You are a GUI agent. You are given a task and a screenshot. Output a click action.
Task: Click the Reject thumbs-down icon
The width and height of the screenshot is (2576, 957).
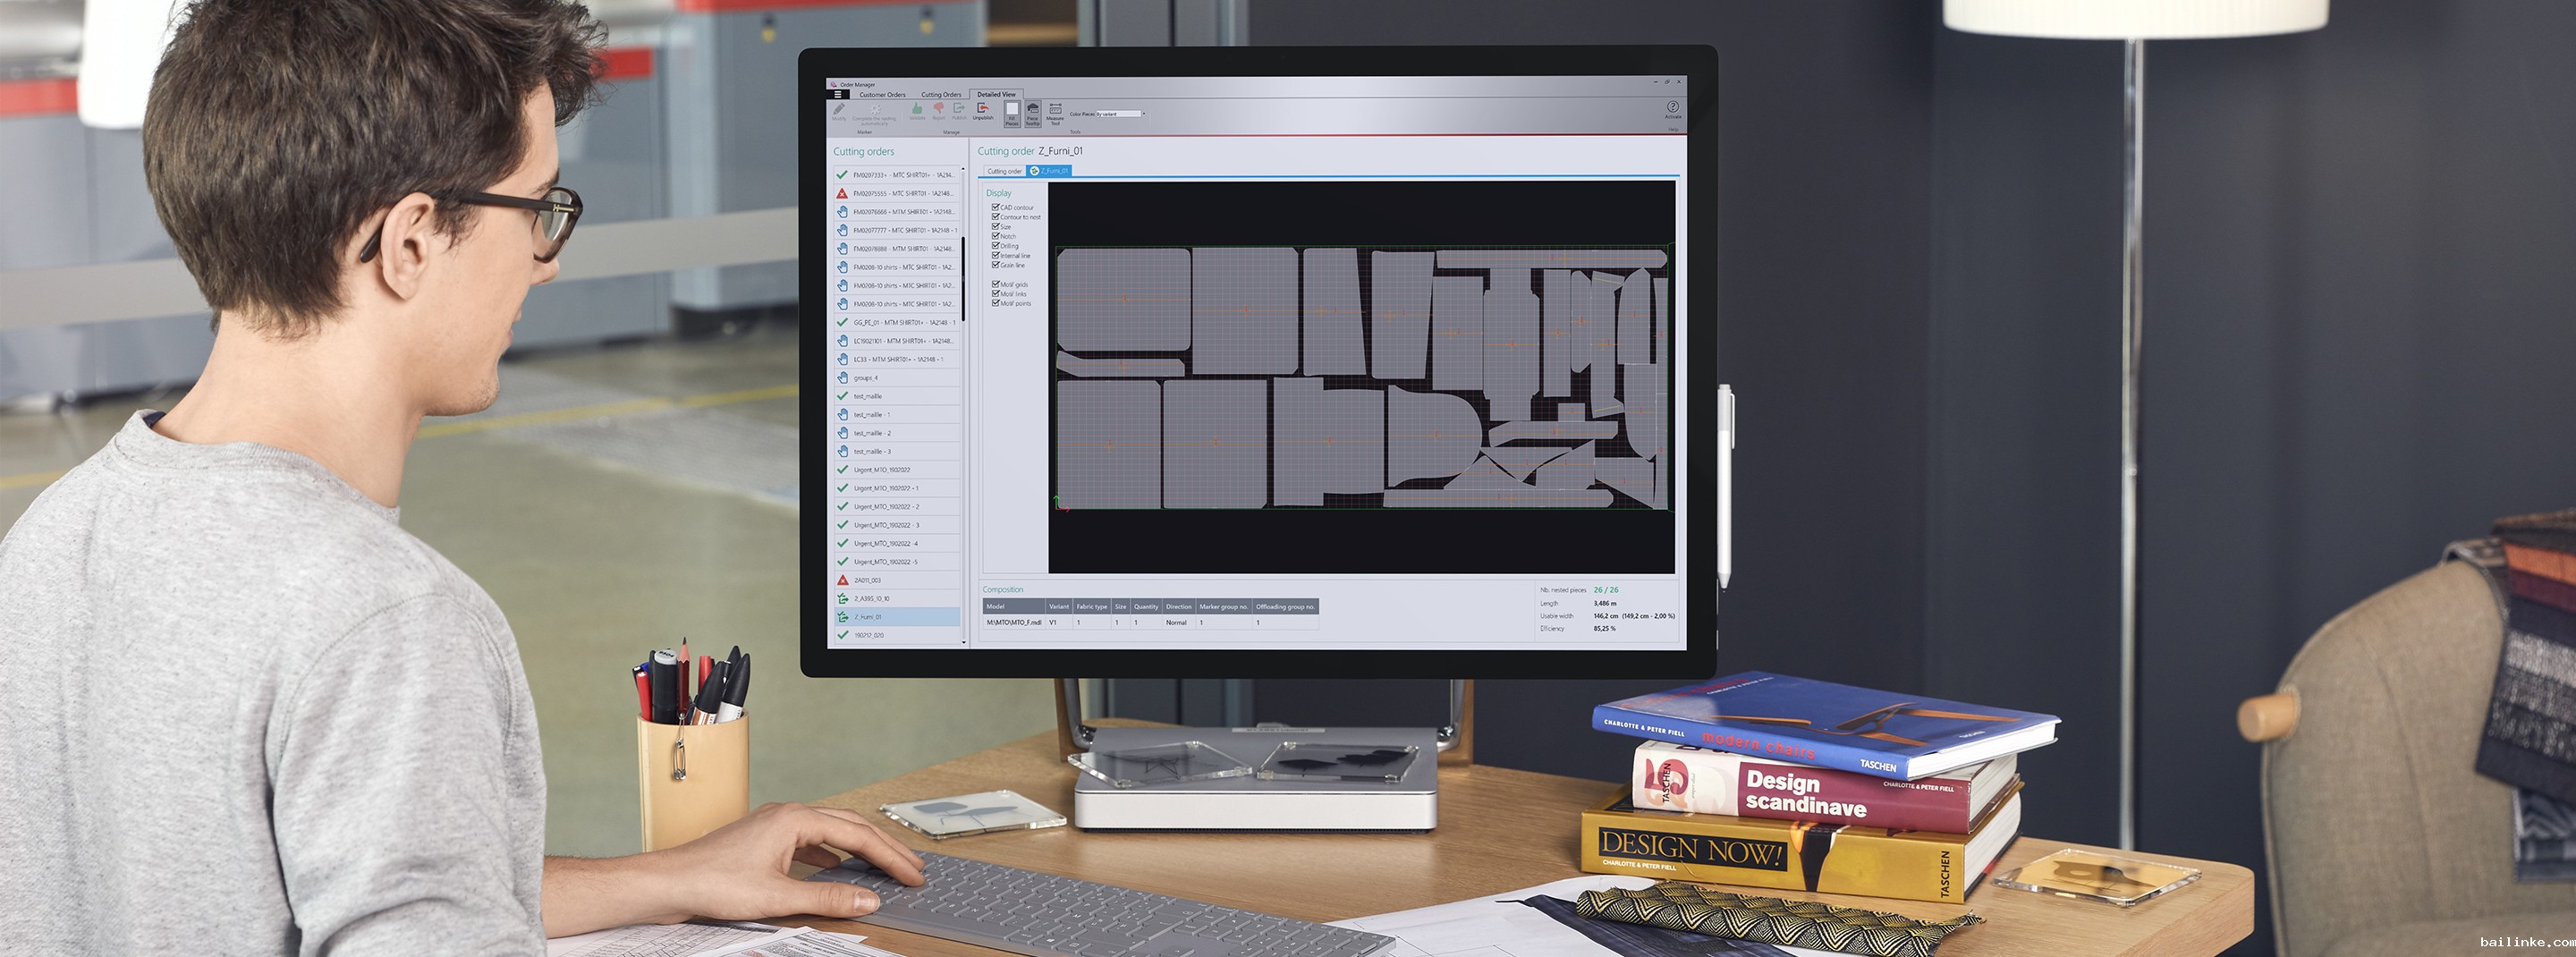938,109
